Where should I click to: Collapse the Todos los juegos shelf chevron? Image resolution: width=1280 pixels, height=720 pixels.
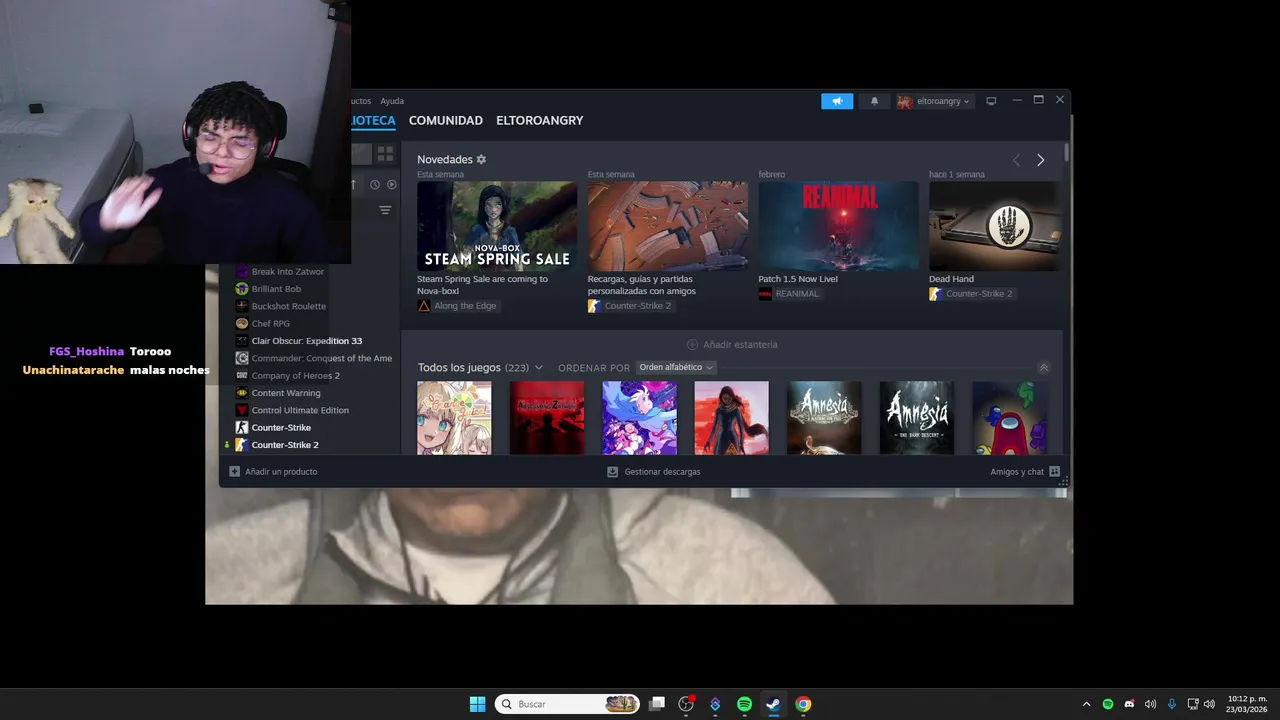[x=1043, y=368]
